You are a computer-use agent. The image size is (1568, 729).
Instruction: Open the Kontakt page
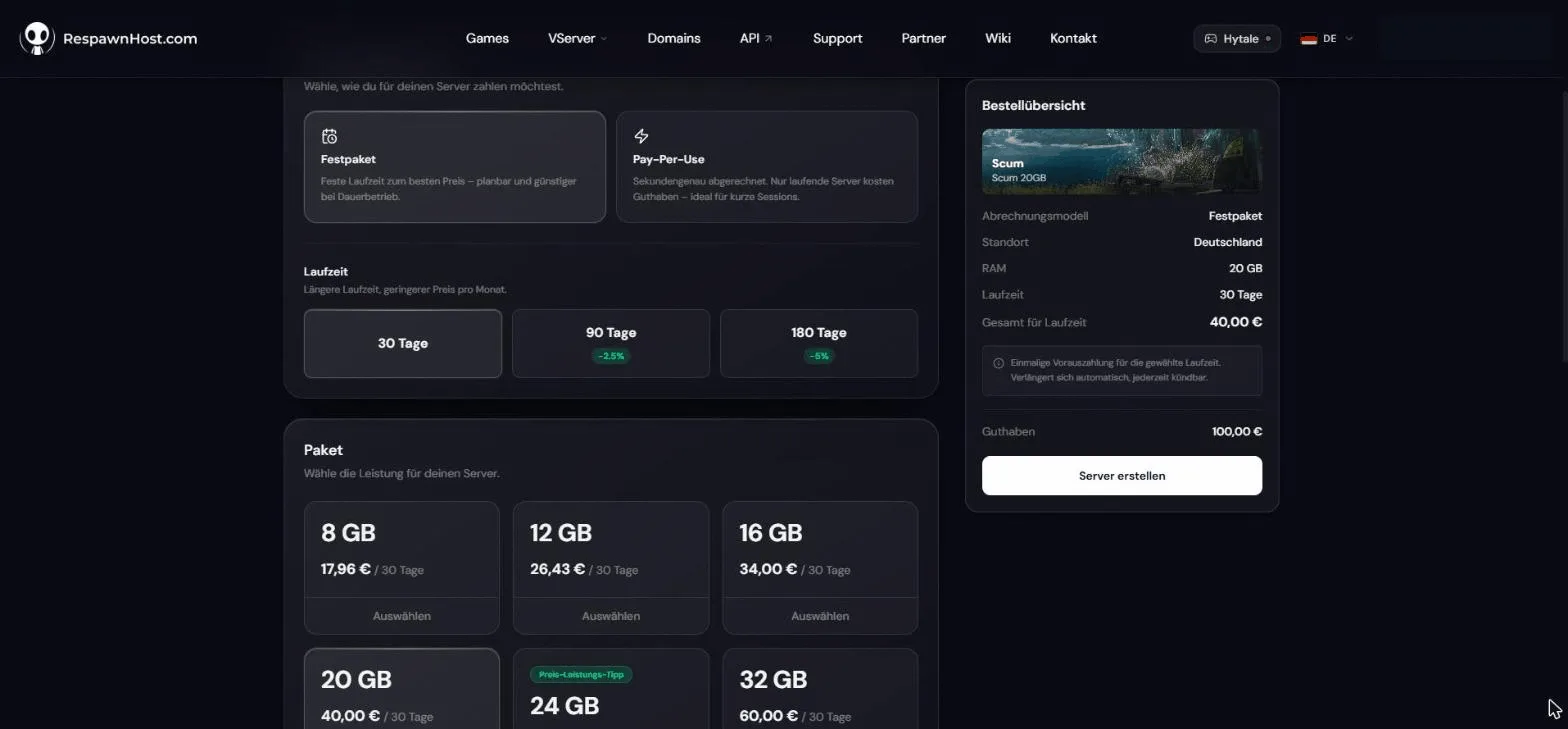click(1073, 38)
